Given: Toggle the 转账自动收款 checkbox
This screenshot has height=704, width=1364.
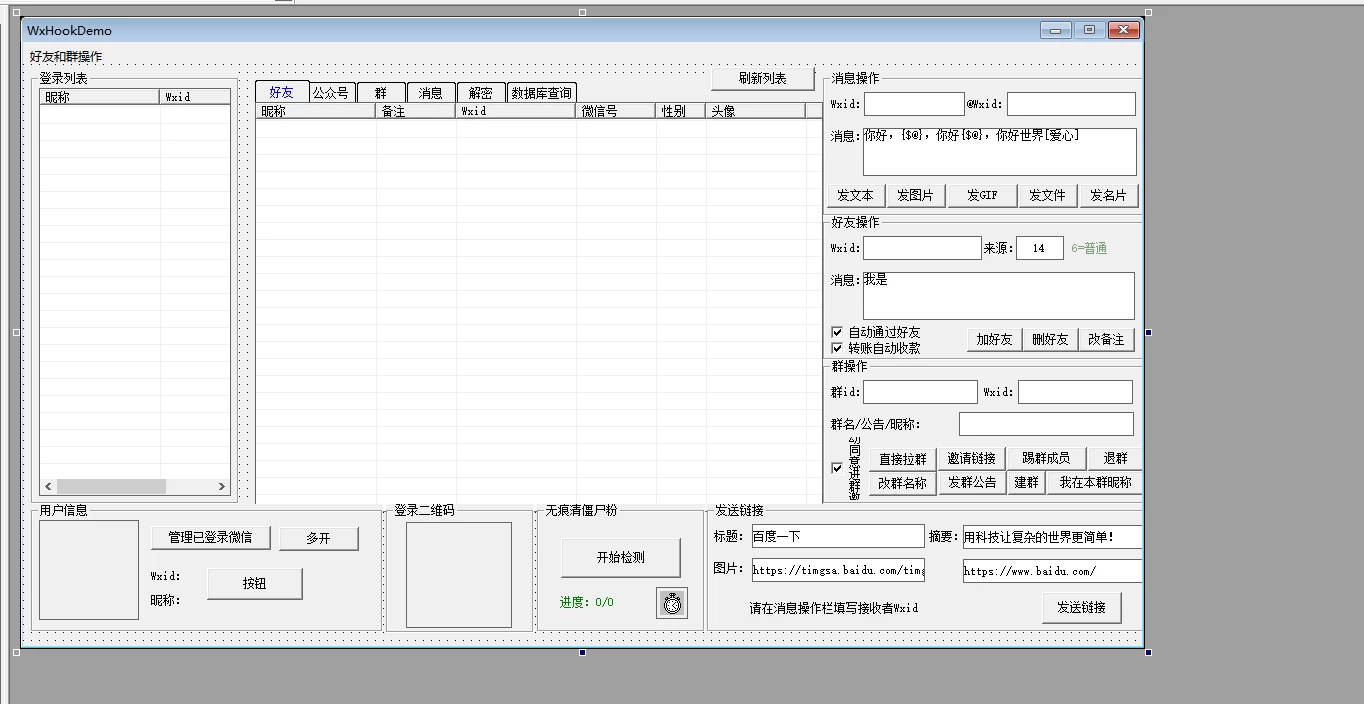Looking at the screenshot, I should coord(837,347).
